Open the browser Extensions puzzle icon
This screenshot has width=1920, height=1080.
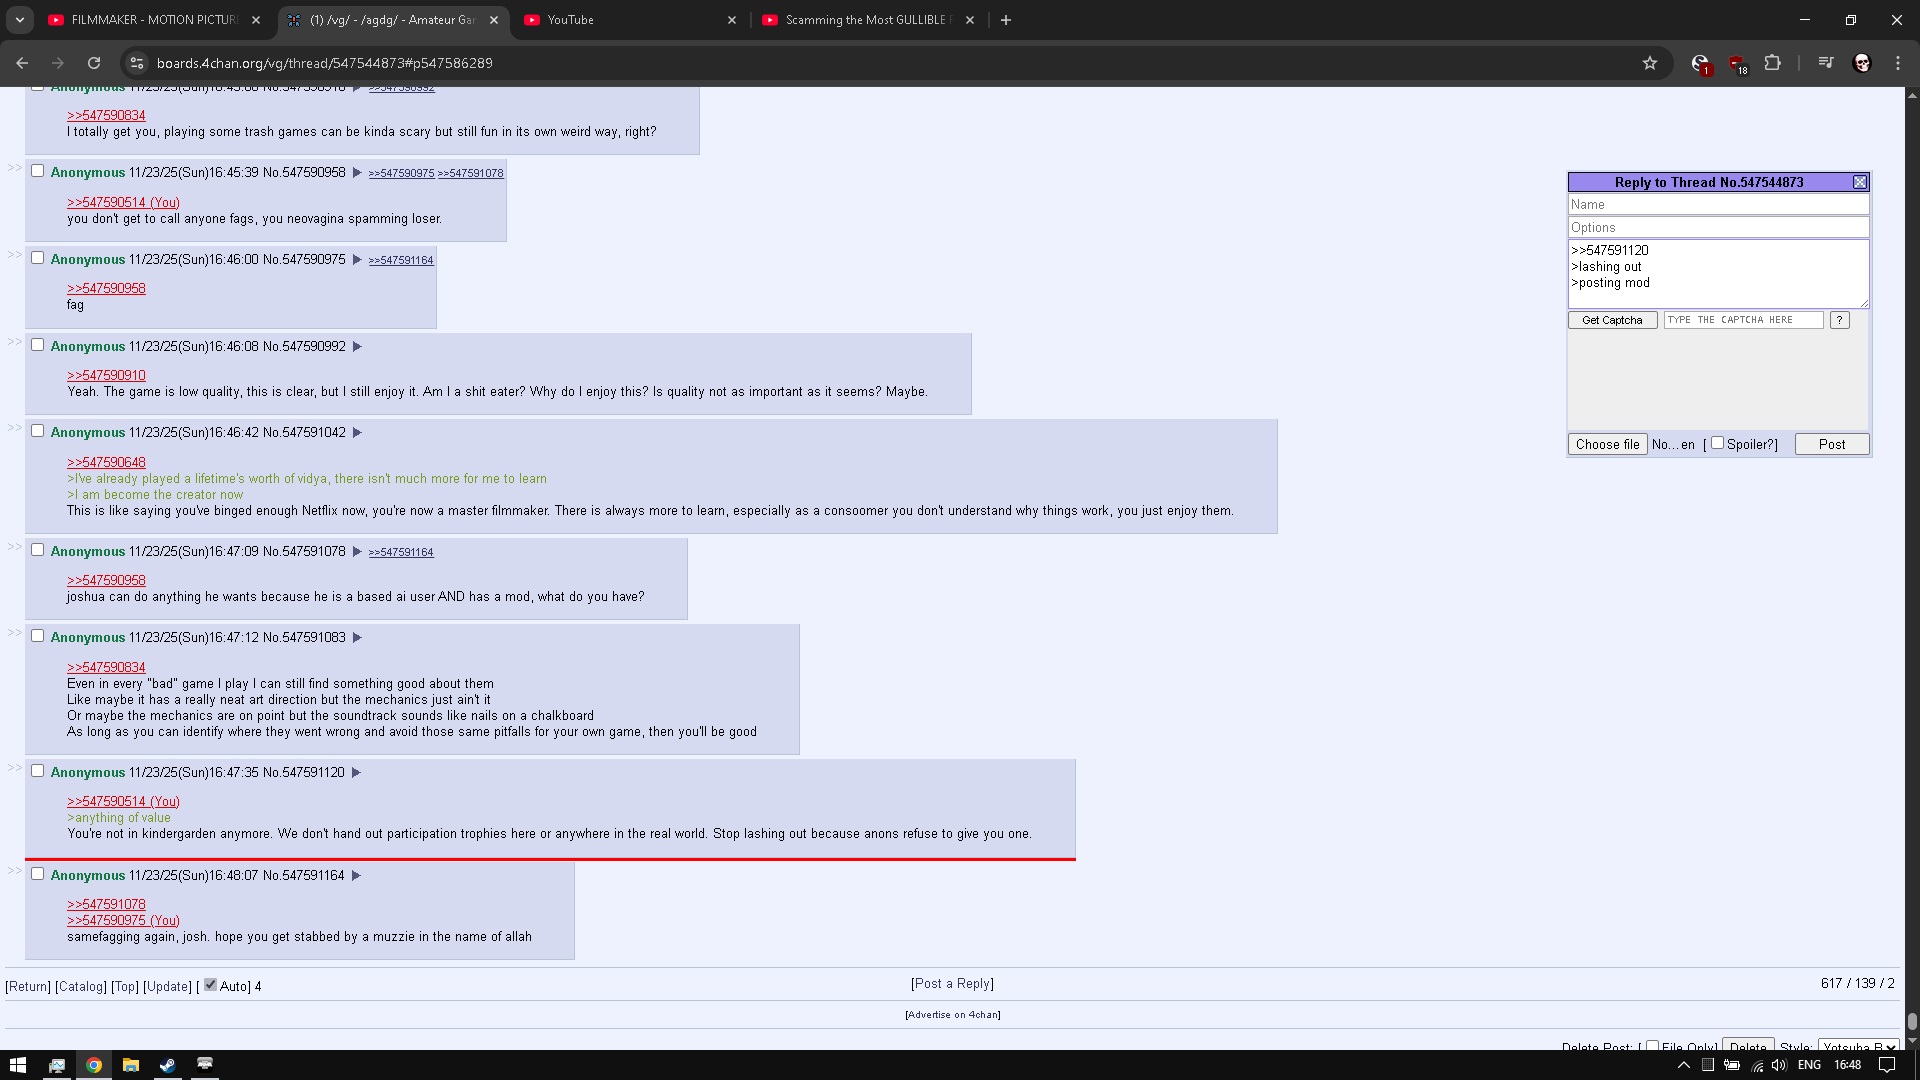tap(1772, 63)
